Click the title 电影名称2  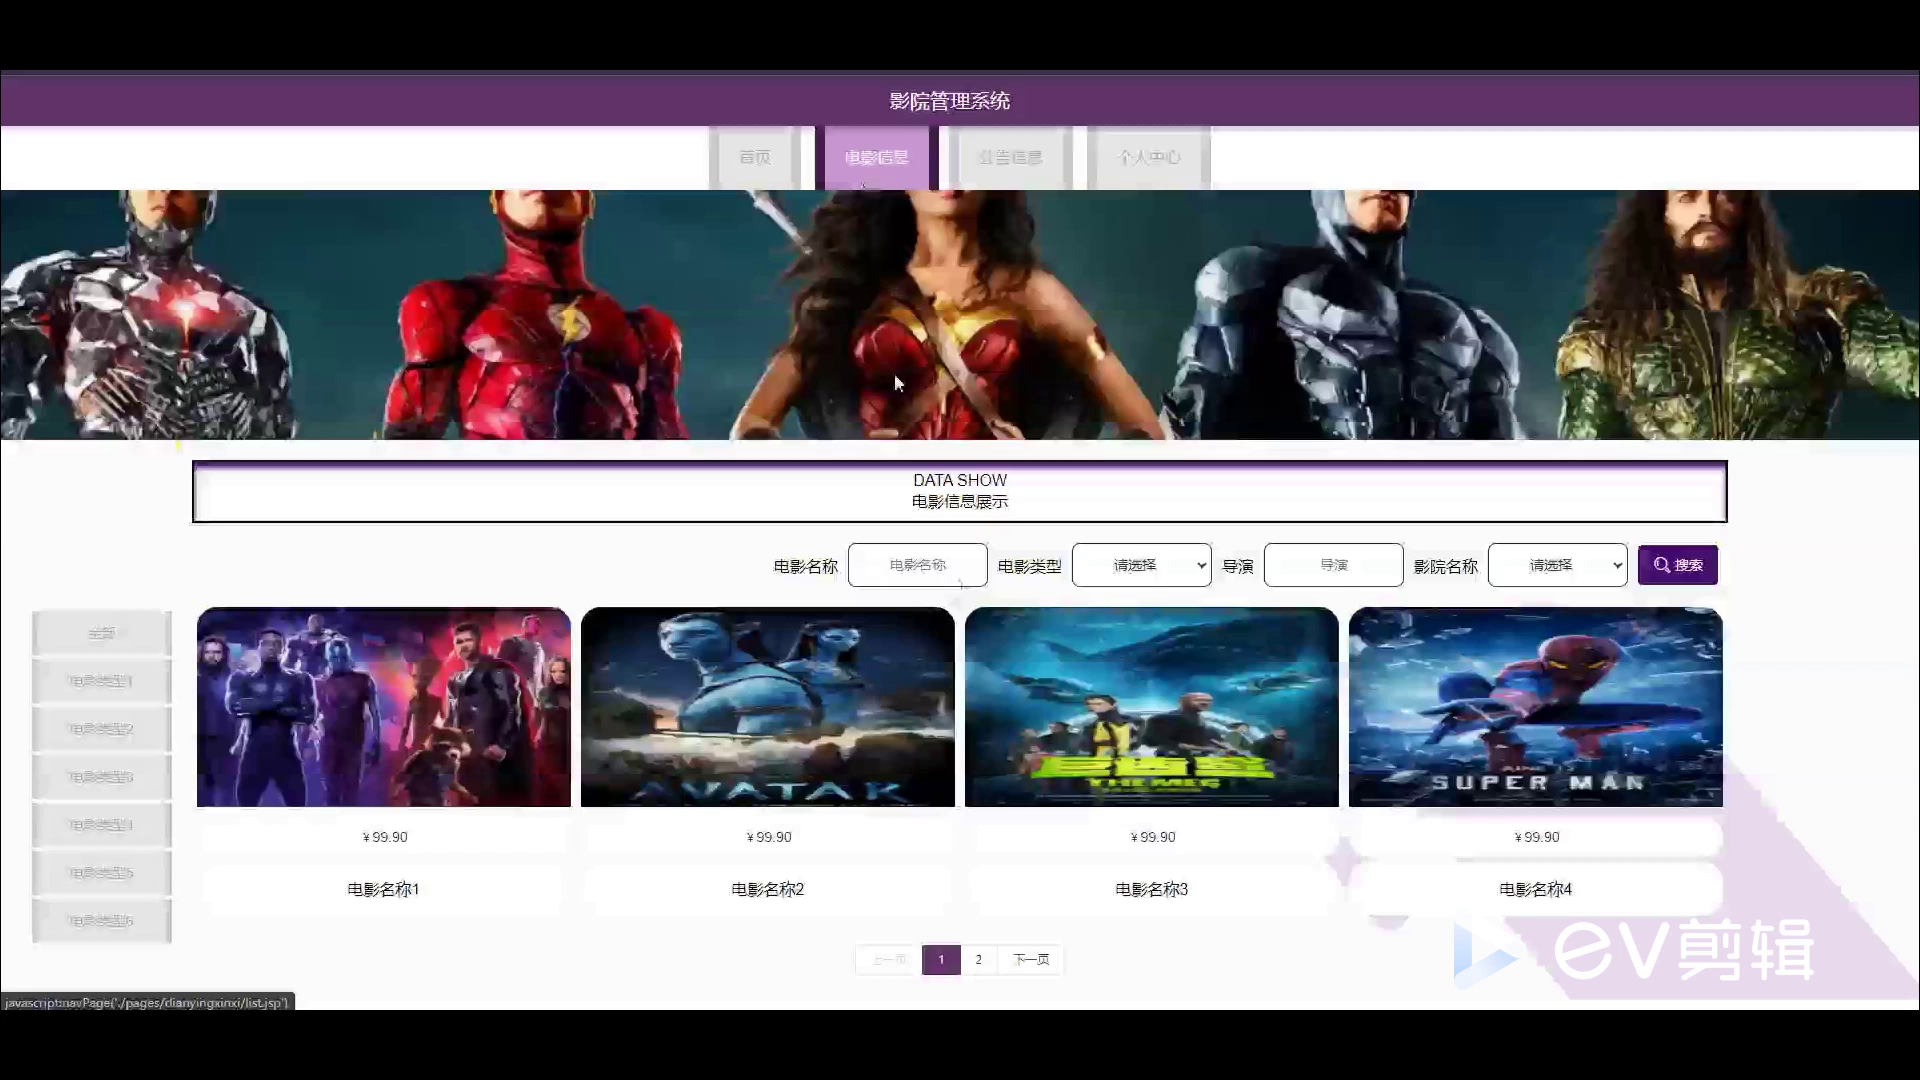(768, 889)
